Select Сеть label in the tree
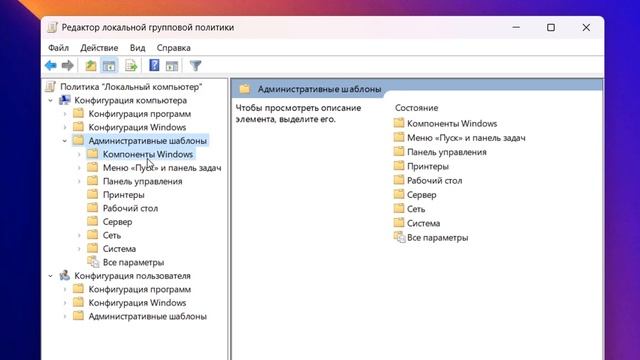Screen dimensions: 640x360 point(112,235)
